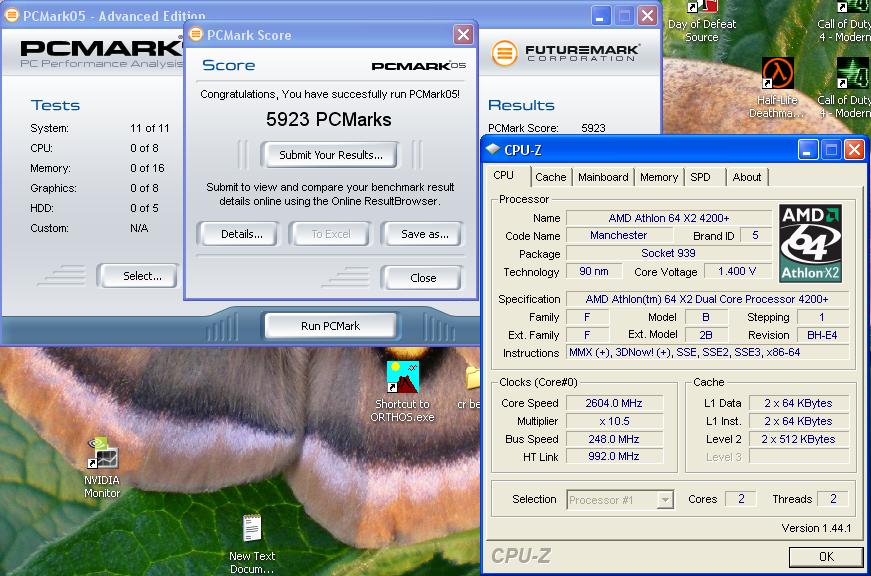Click the PCMark Score dialog title icon
The width and height of the screenshot is (871, 576).
coord(196,34)
